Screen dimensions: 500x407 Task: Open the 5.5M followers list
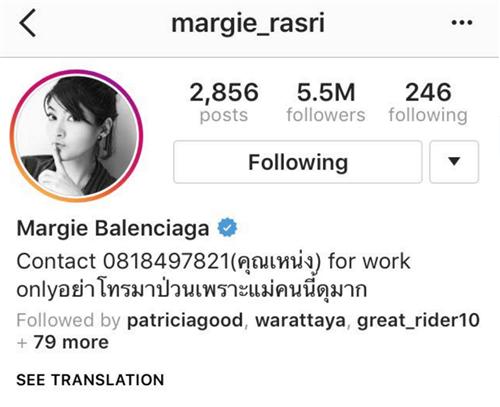click(x=326, y=102)
